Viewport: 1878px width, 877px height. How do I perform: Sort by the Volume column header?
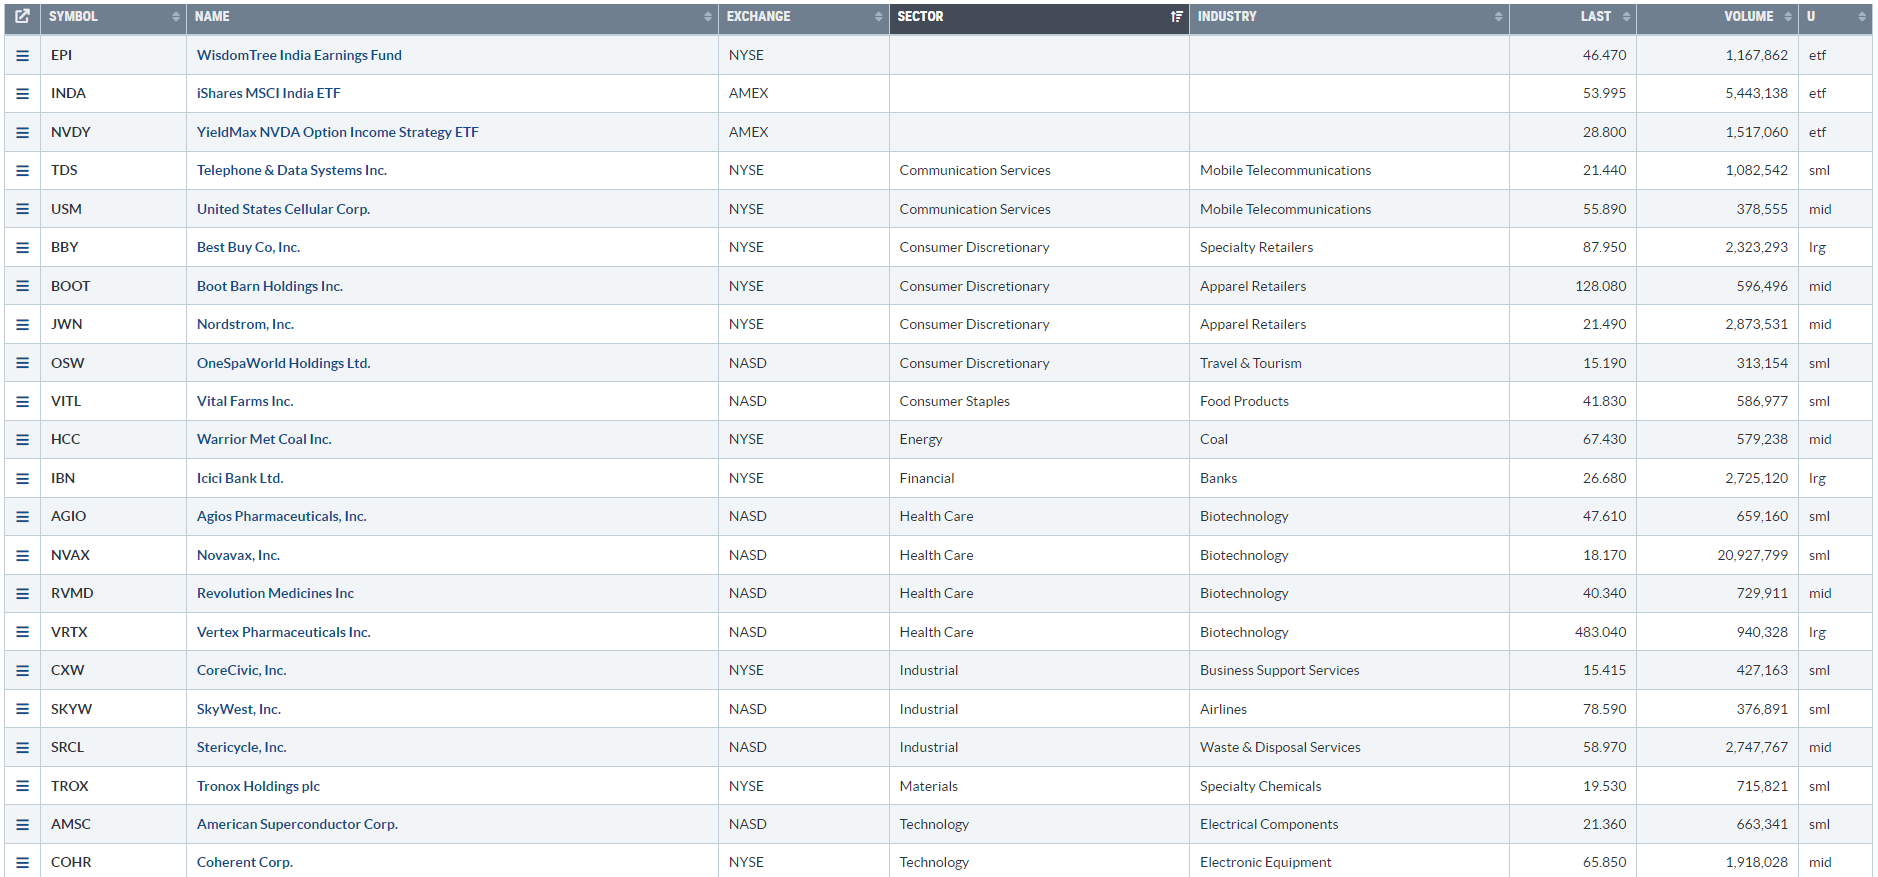pos(1748,17)
